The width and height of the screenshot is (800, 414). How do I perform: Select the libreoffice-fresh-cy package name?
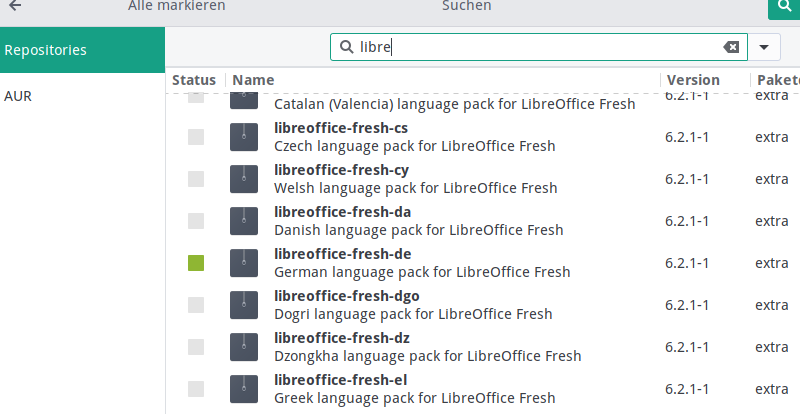pos(341,170)
